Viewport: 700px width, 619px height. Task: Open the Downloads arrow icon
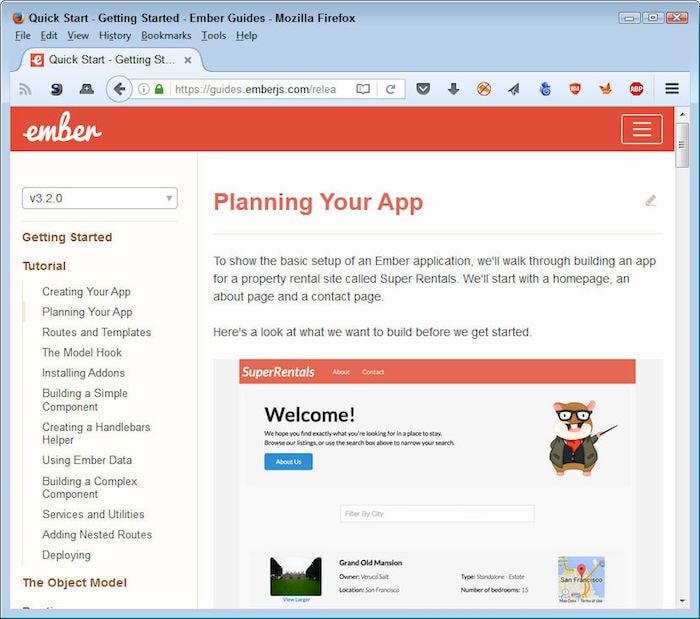(x=454, y=89)
